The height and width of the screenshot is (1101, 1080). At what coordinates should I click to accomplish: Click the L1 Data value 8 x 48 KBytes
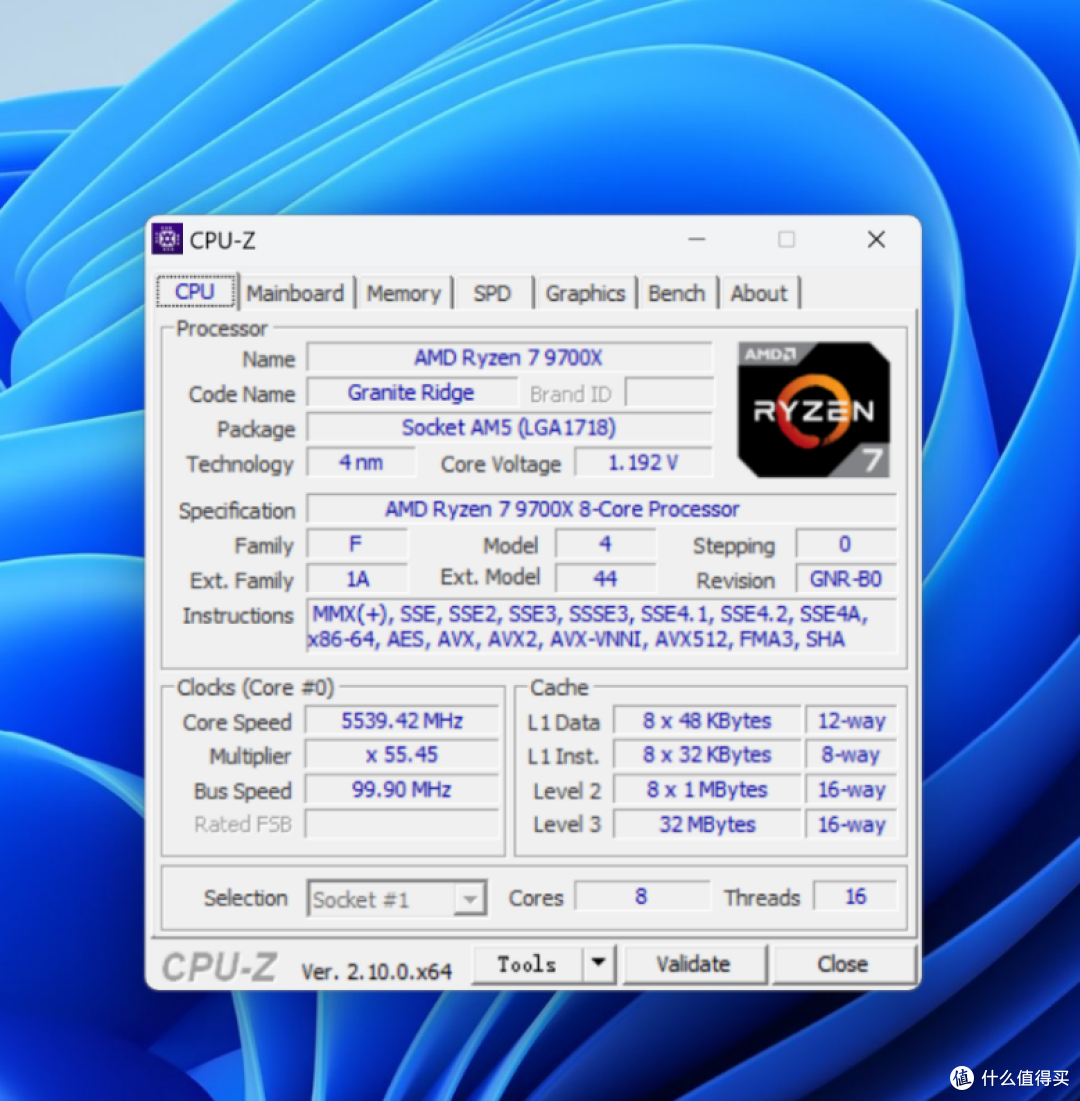(706, 721)
